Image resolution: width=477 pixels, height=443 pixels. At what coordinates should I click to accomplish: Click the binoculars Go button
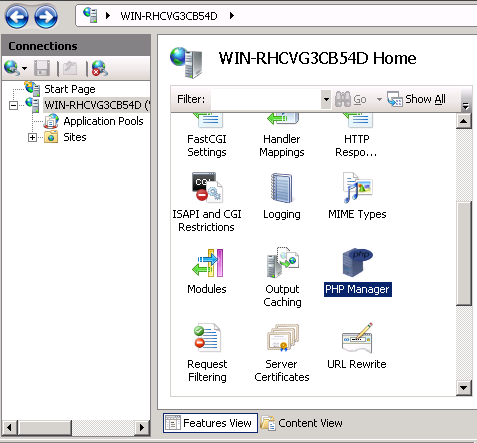(x=351, y=99)
